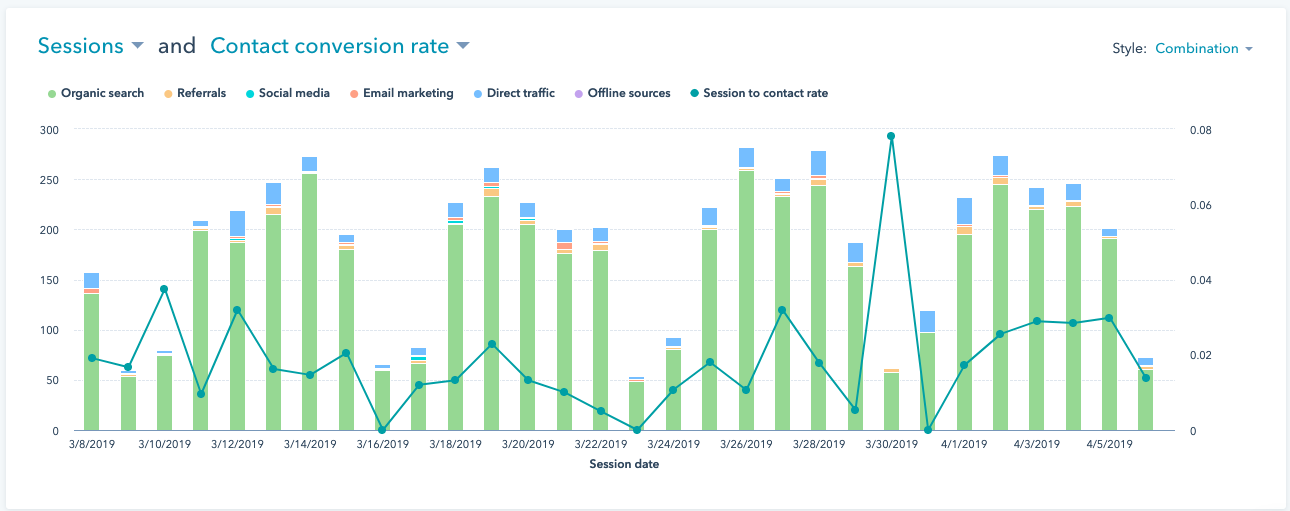The height and width of the screenshot is (511, 1290).
Task: Toggle Email marketing legend series
Action: tap(401, 93)
